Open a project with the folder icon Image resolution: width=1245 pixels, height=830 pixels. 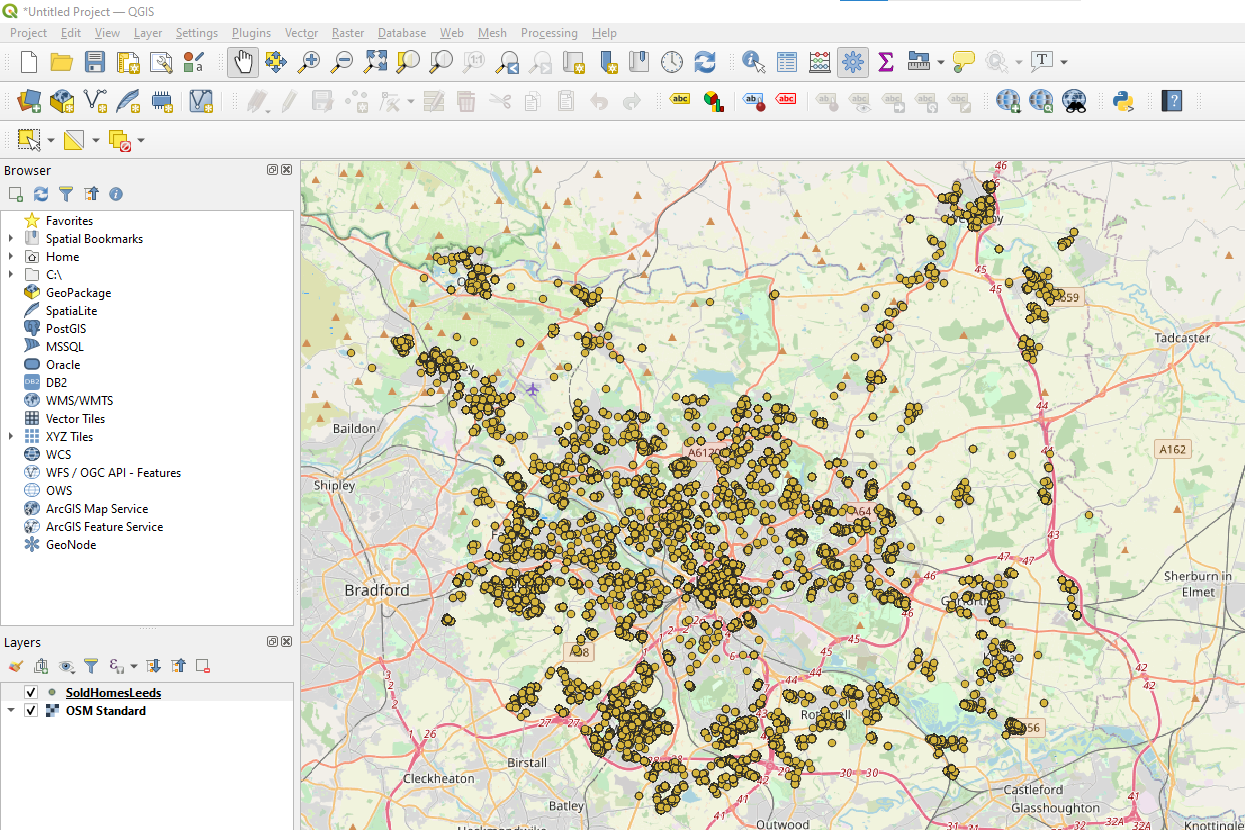click(x=62, y=62)
